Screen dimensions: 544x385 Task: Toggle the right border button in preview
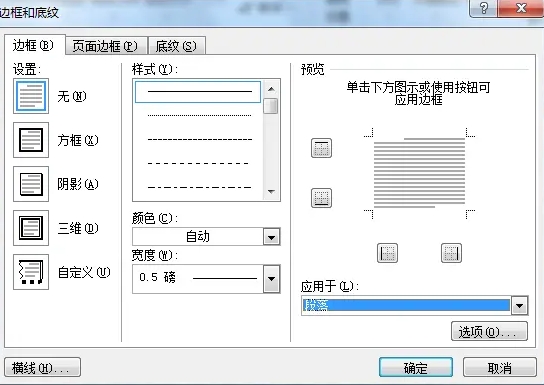(451, 253)
